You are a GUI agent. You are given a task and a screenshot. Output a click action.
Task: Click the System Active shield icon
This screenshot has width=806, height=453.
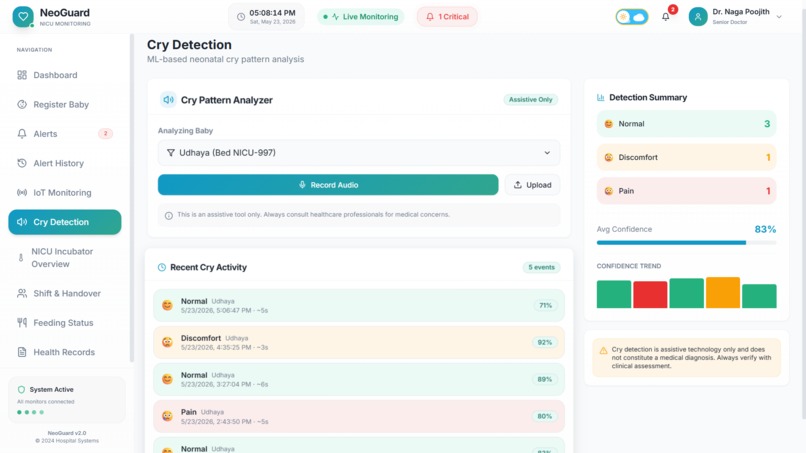pyautogui.click(x=21, y=390)
